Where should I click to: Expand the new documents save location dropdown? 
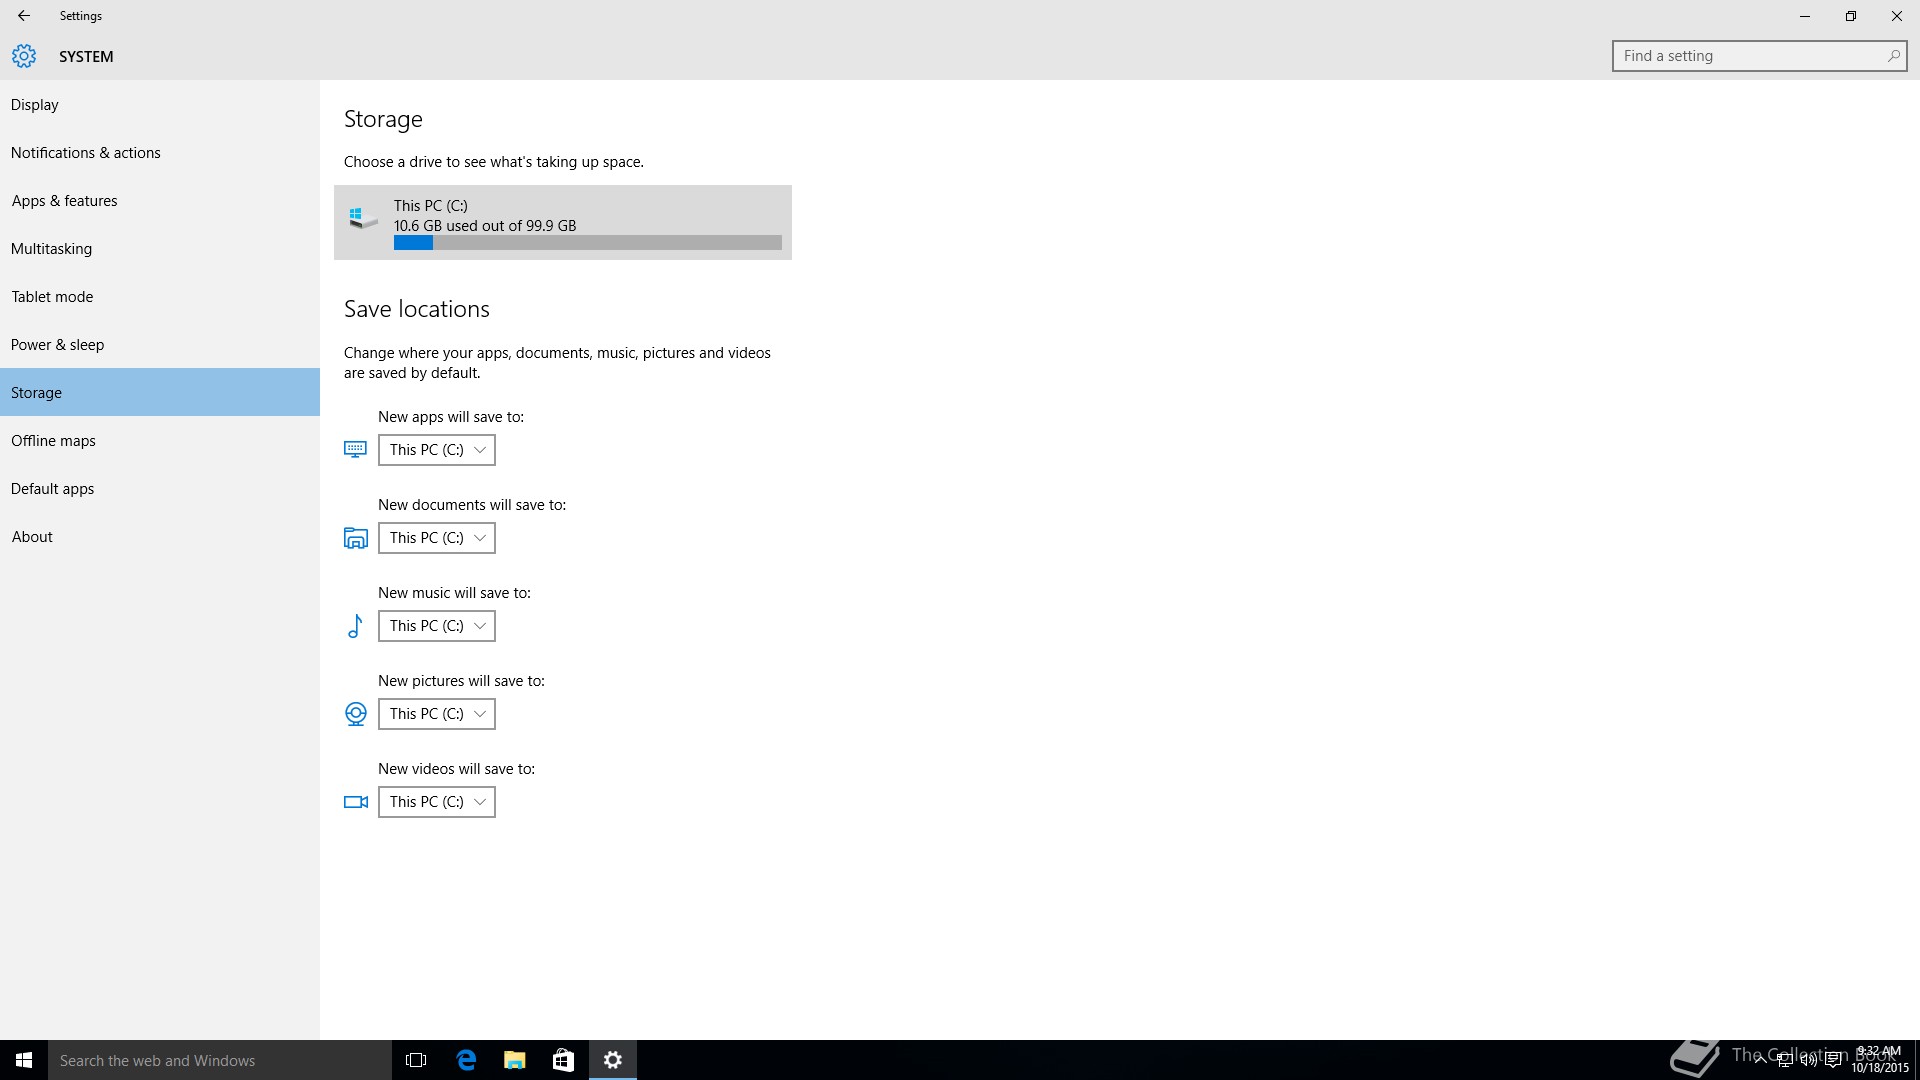pyautogui.click(x=437, y=538)
